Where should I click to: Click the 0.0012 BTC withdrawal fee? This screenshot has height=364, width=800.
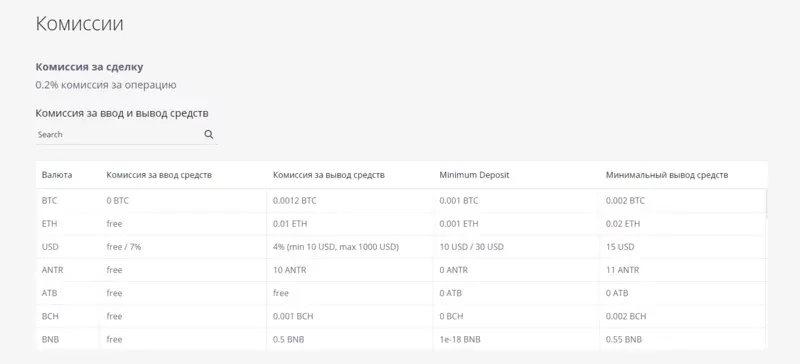pyautogui.click(x=294, y=201)
